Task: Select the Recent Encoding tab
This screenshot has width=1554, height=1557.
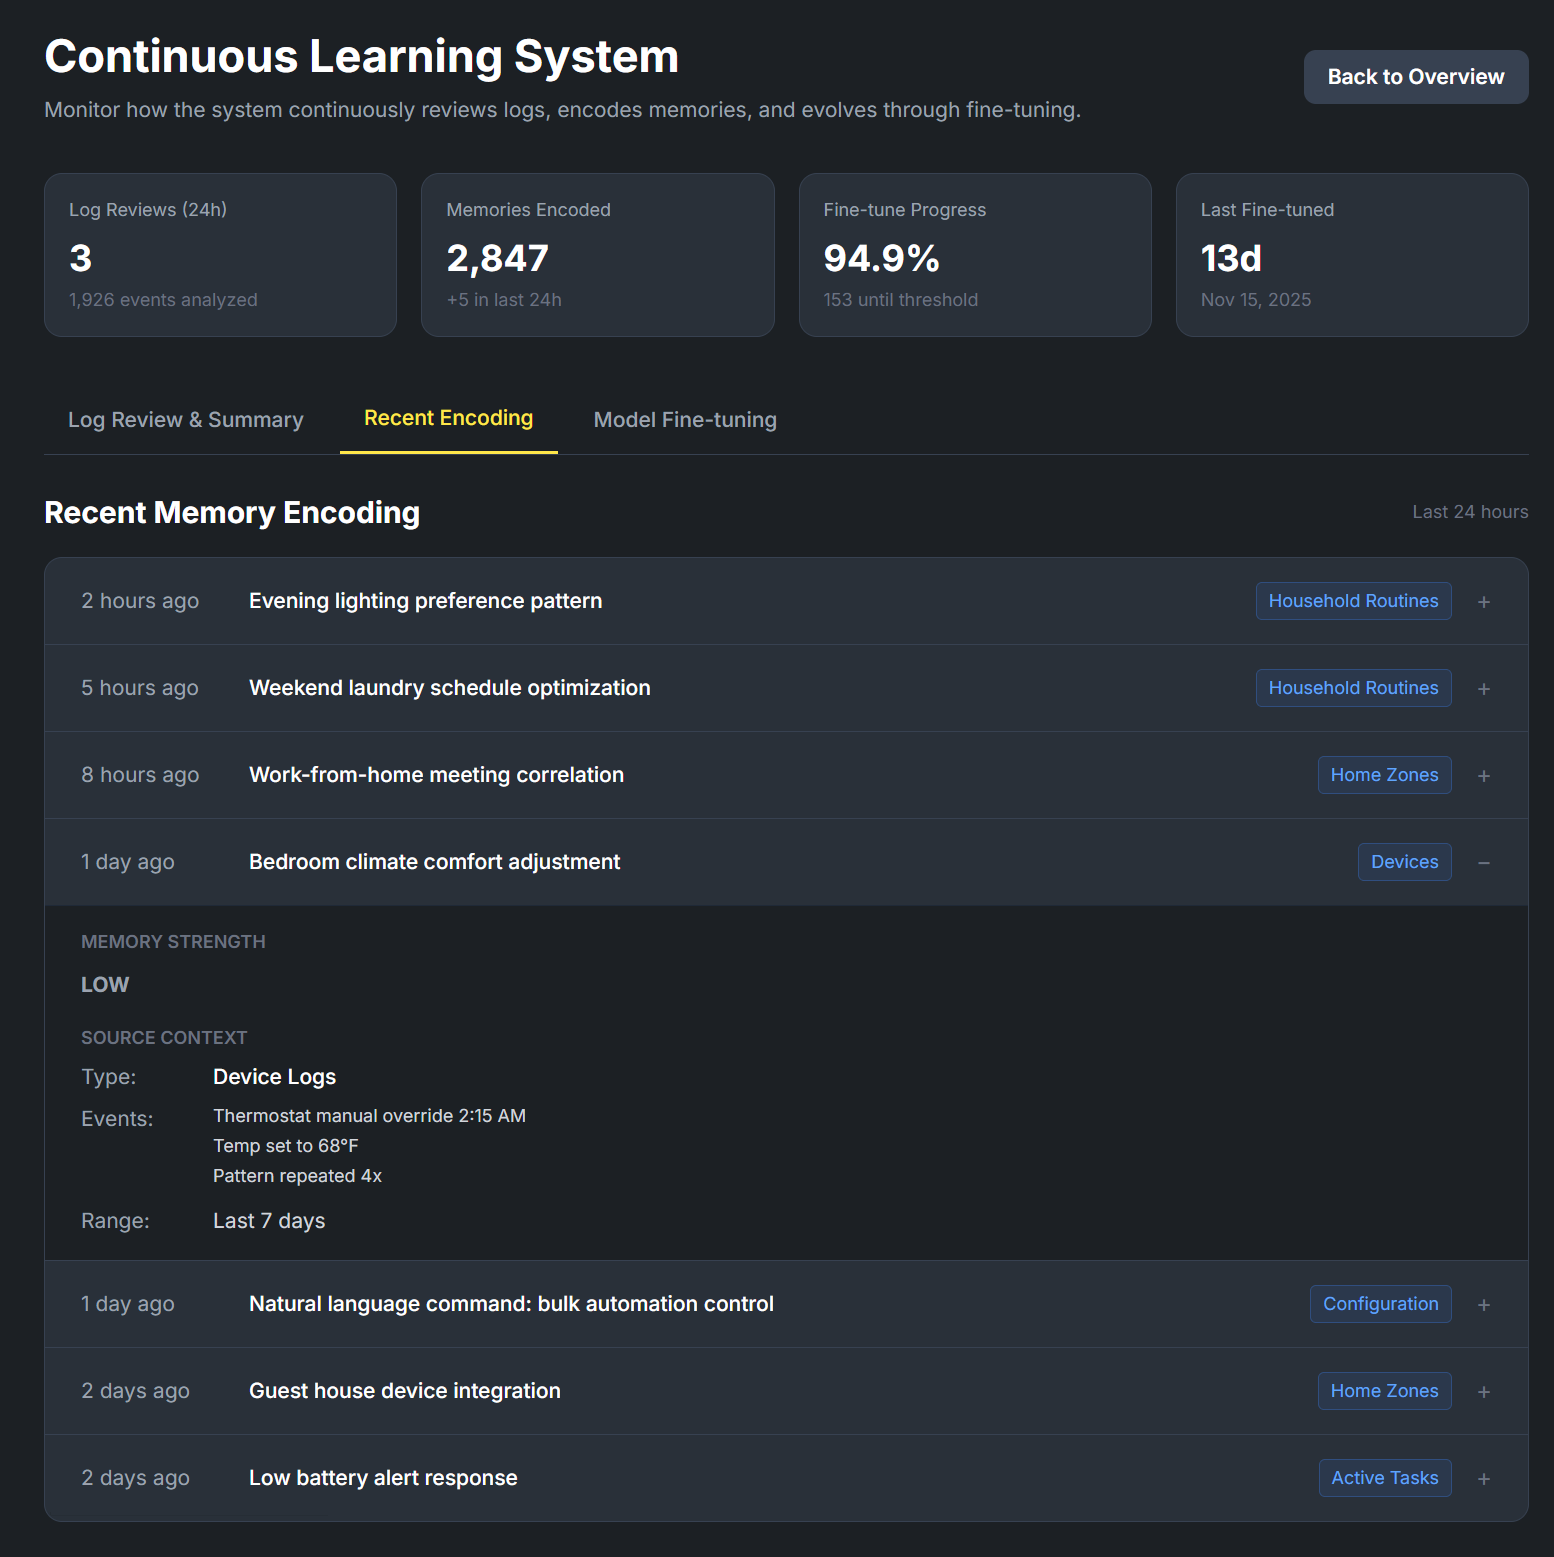Action: pyautogui.click(x=448, y=418)
